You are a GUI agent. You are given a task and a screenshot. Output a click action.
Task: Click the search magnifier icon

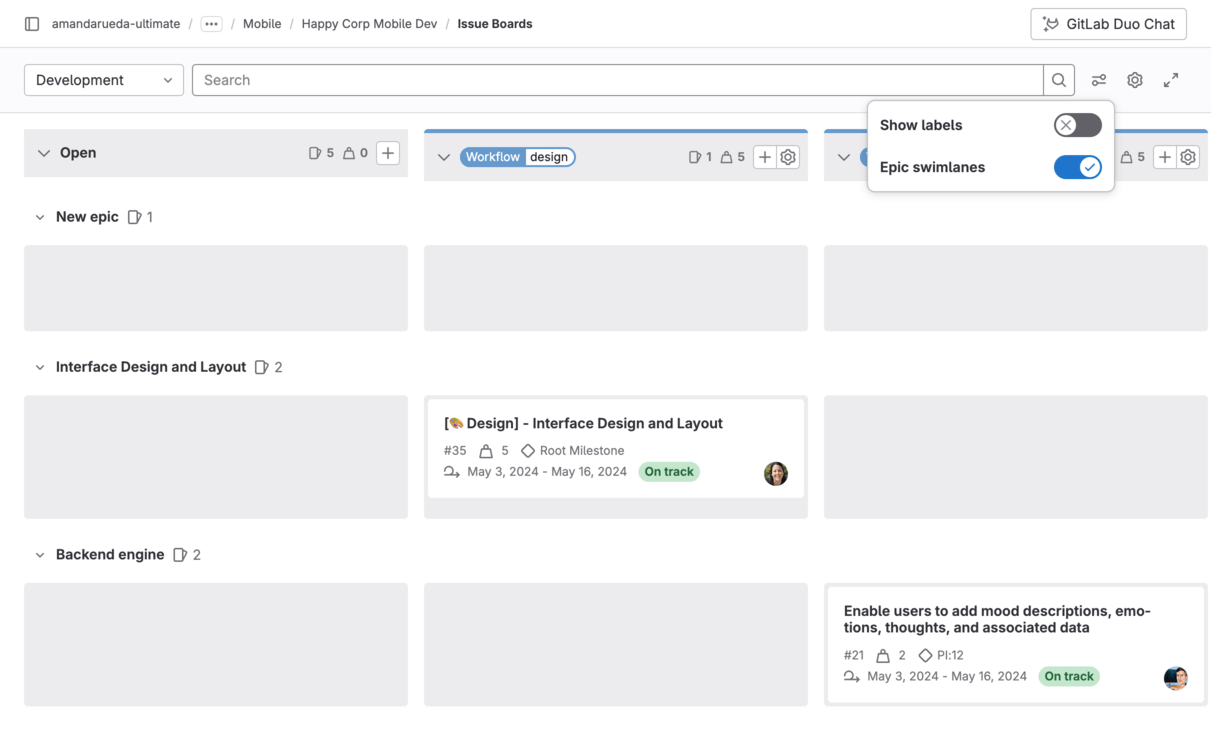[1059, 80]
